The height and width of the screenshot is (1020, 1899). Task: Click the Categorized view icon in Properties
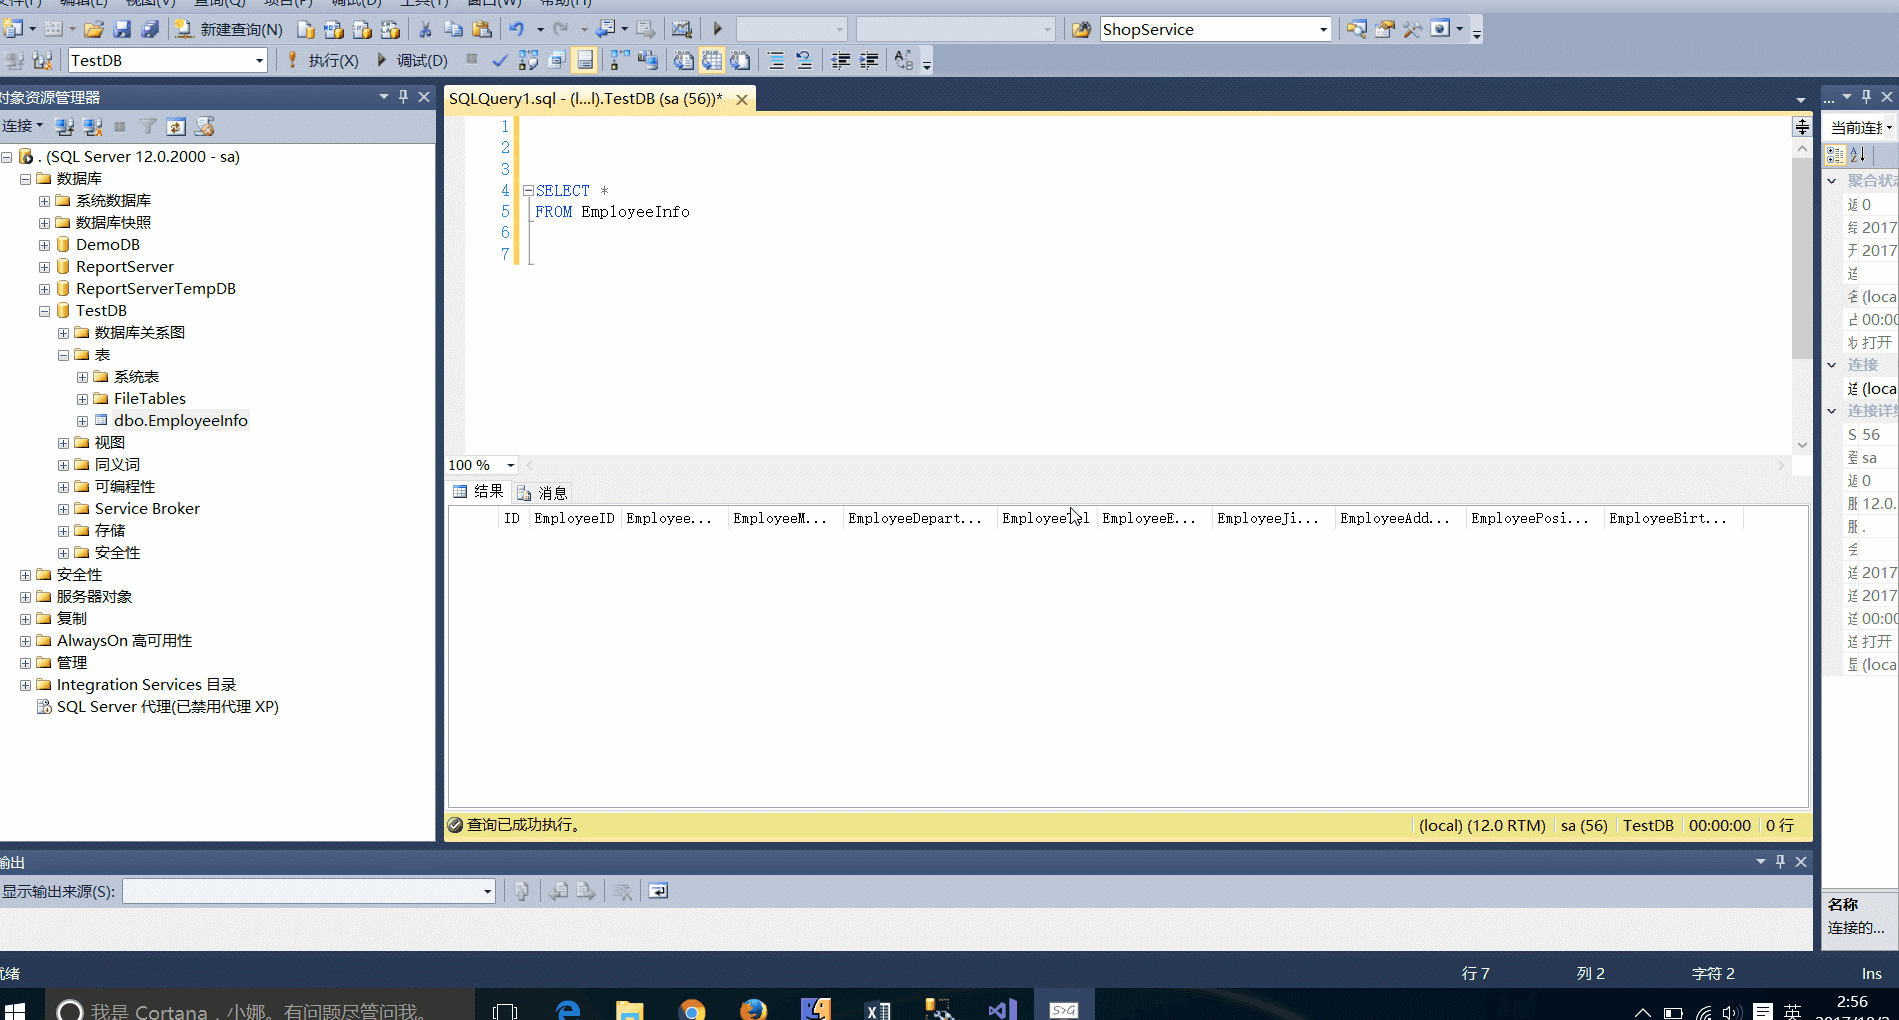(1835, 155)
